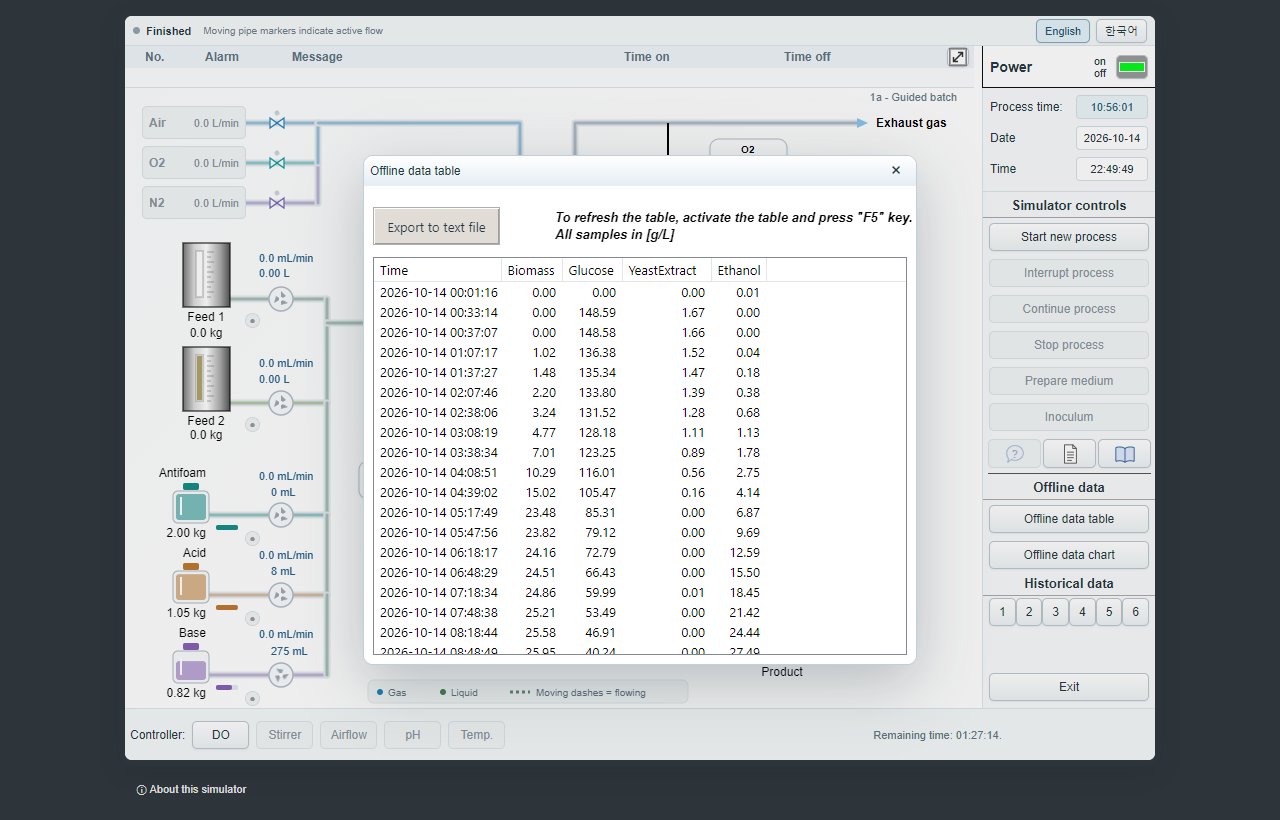Viewport: 1280px width, 820px height.
Task: Click the Ethanol column header
Action: click(739, 270)
